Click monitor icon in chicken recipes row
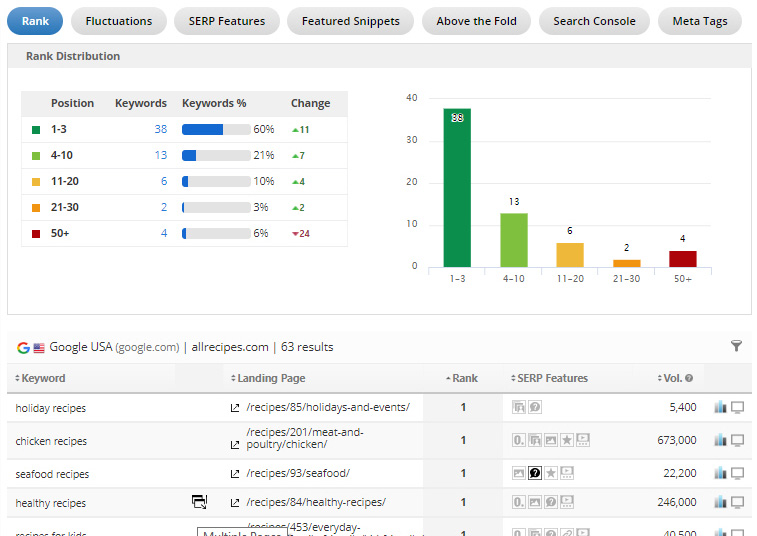 [738, 441]
